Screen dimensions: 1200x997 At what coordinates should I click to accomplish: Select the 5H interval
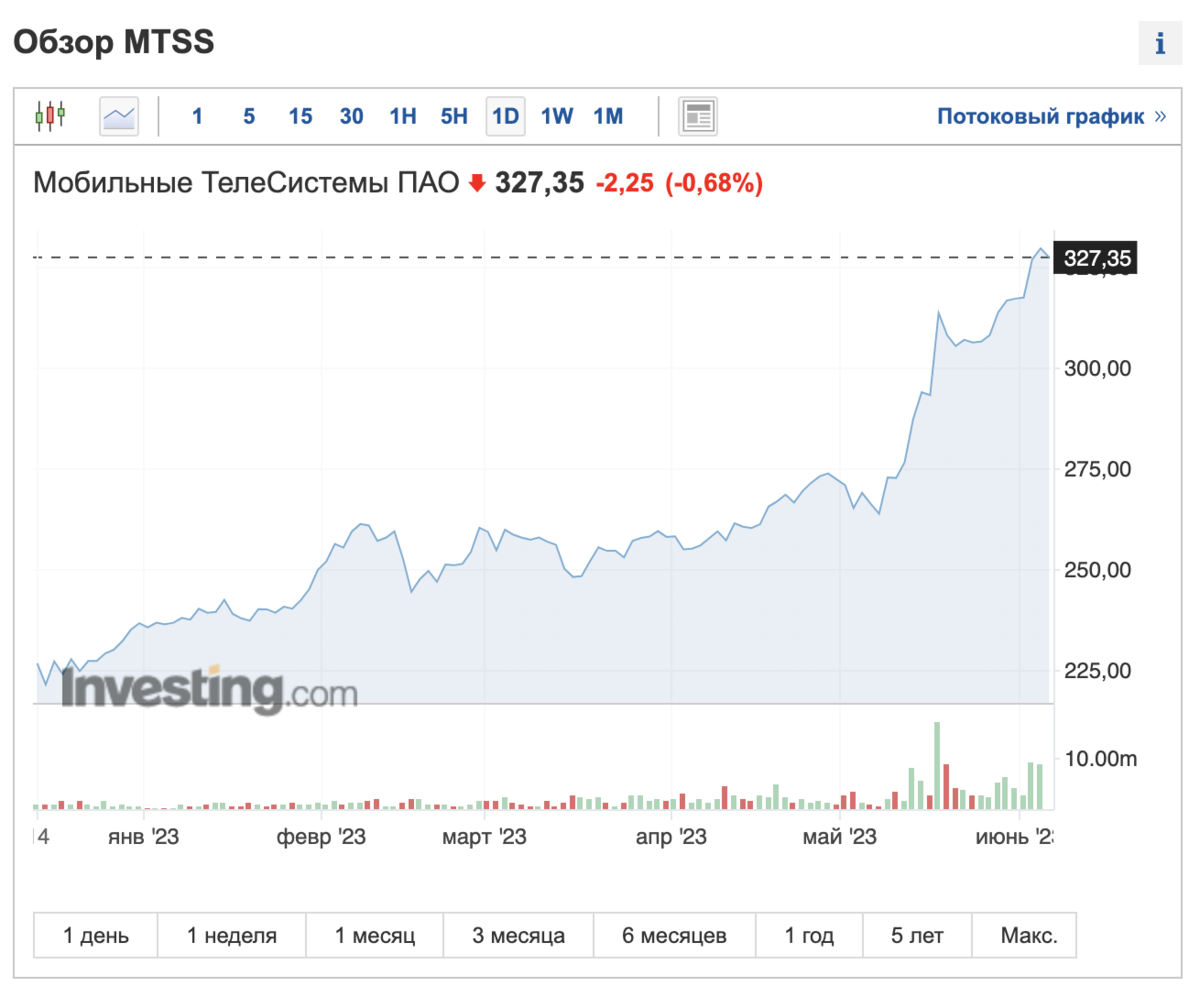click(x=454, y=116)
